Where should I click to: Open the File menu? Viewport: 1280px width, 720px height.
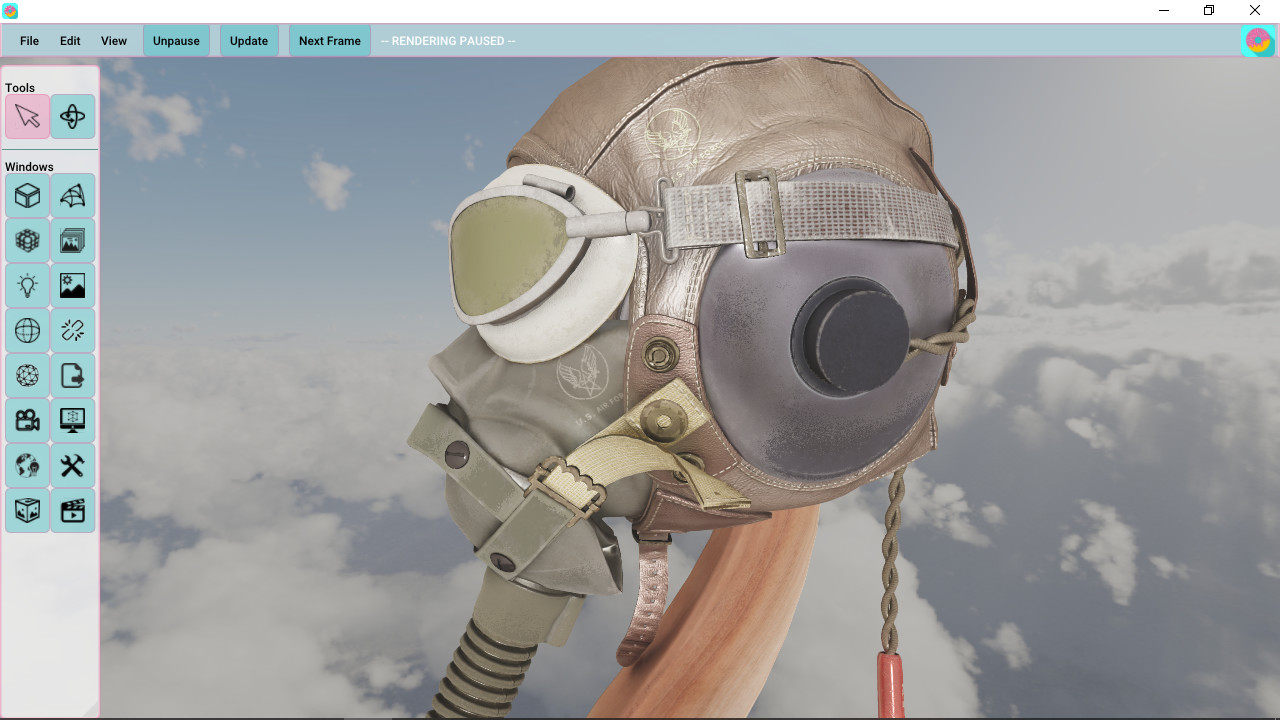click(x=29, y=41)
